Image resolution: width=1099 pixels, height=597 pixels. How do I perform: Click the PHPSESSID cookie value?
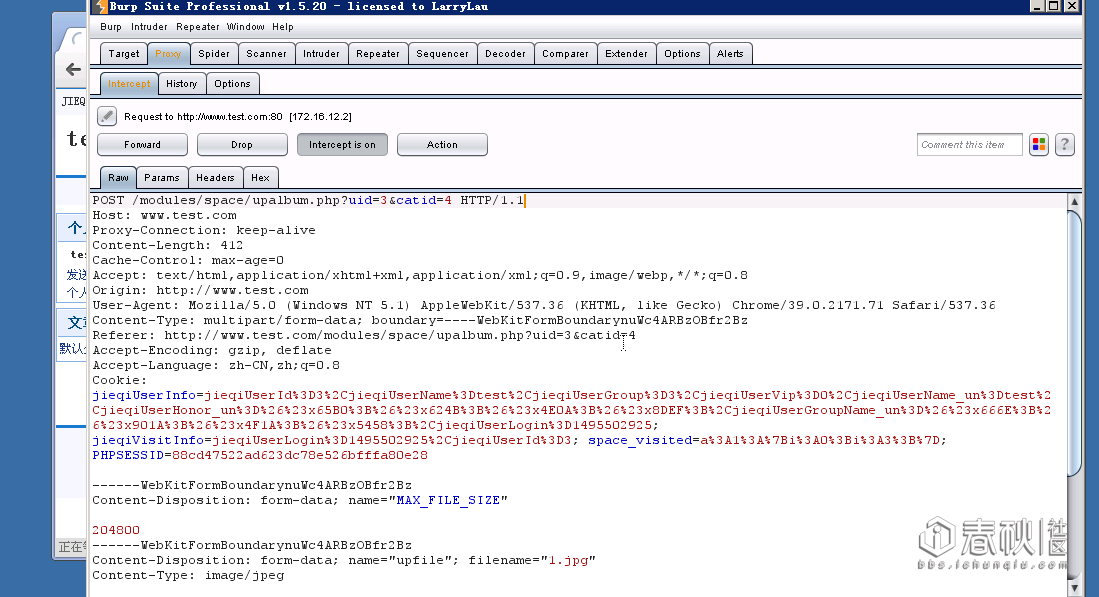tap(300, 455)
